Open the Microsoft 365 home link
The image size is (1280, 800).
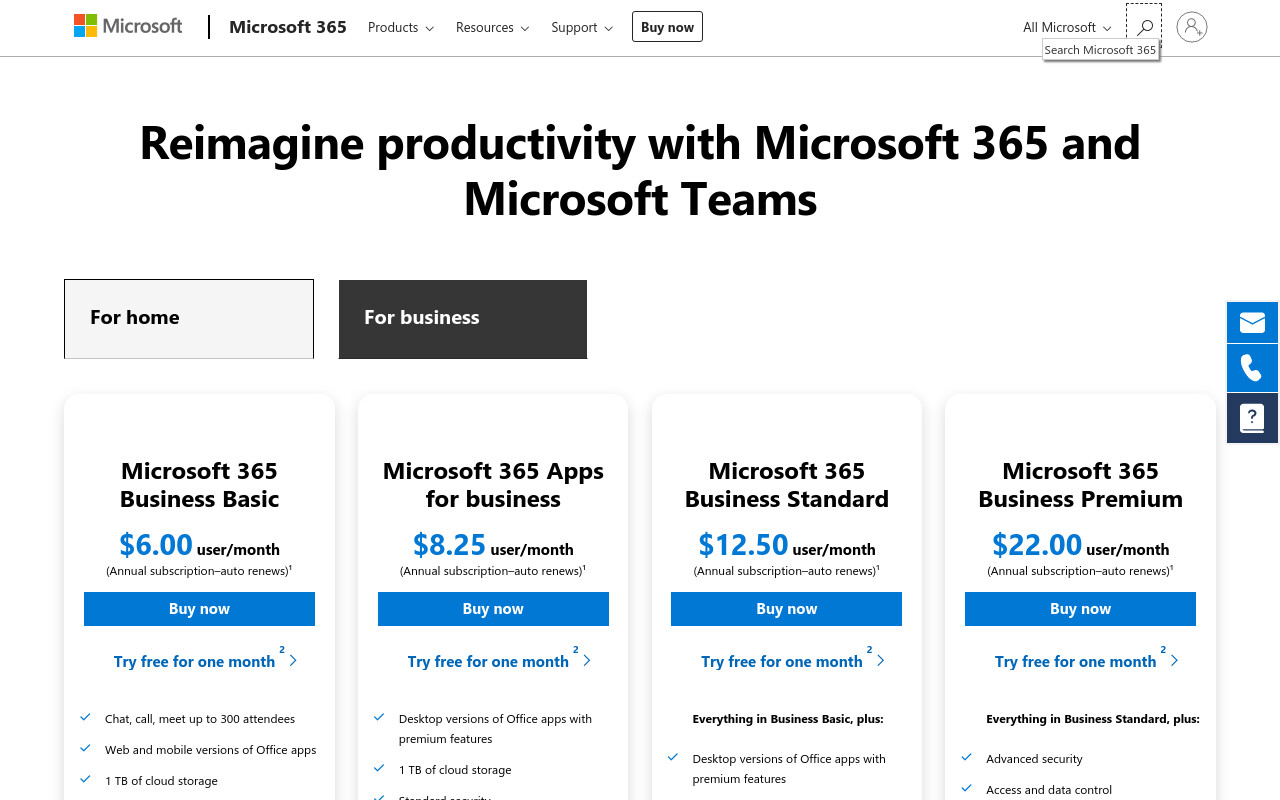(288, 27)
